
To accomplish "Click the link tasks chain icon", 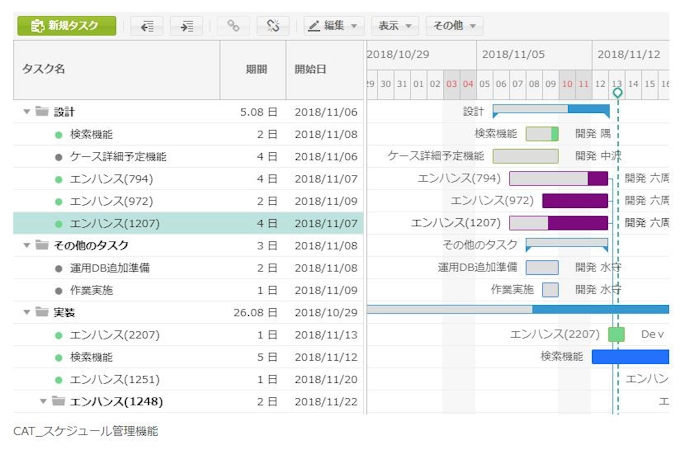I will click(x=233, y=26).
